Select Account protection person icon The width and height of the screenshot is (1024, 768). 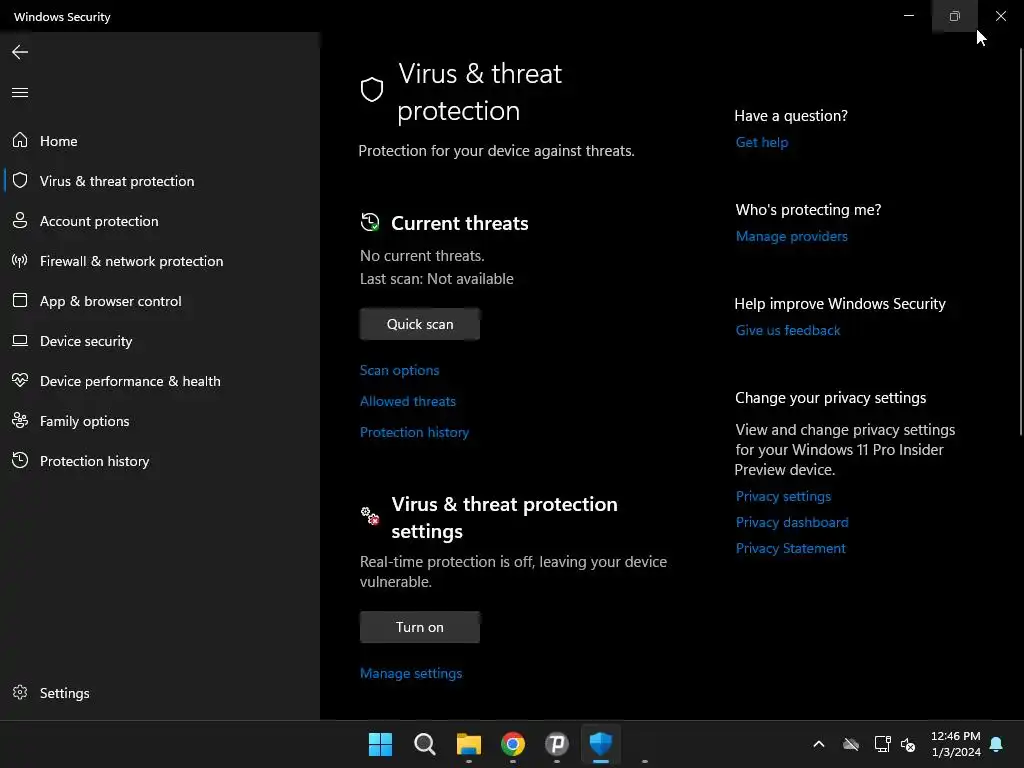tap(20, 221)
